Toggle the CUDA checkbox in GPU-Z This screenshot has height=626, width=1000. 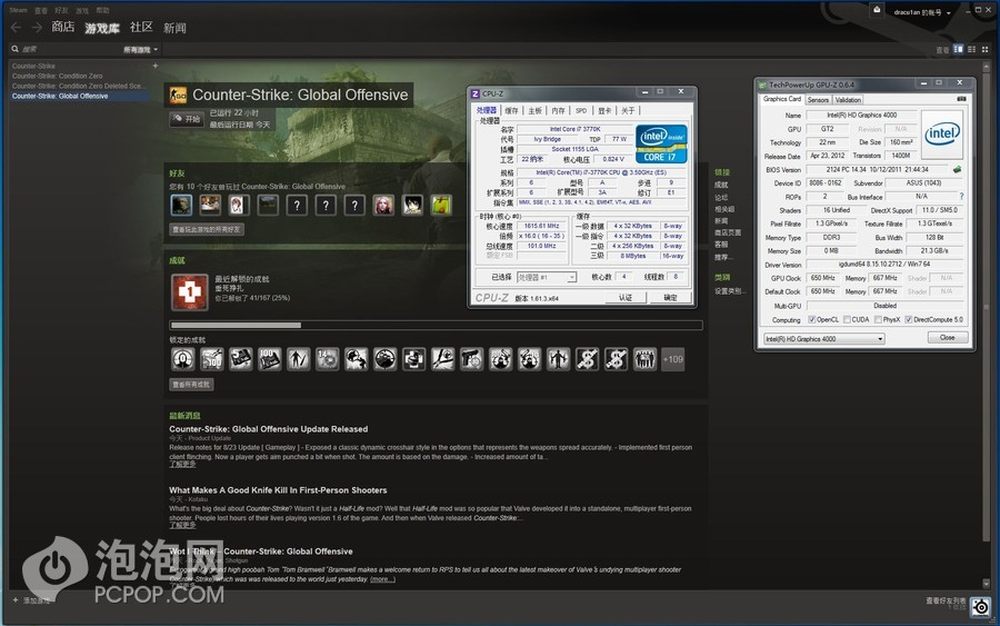click(x=847, y=319)
